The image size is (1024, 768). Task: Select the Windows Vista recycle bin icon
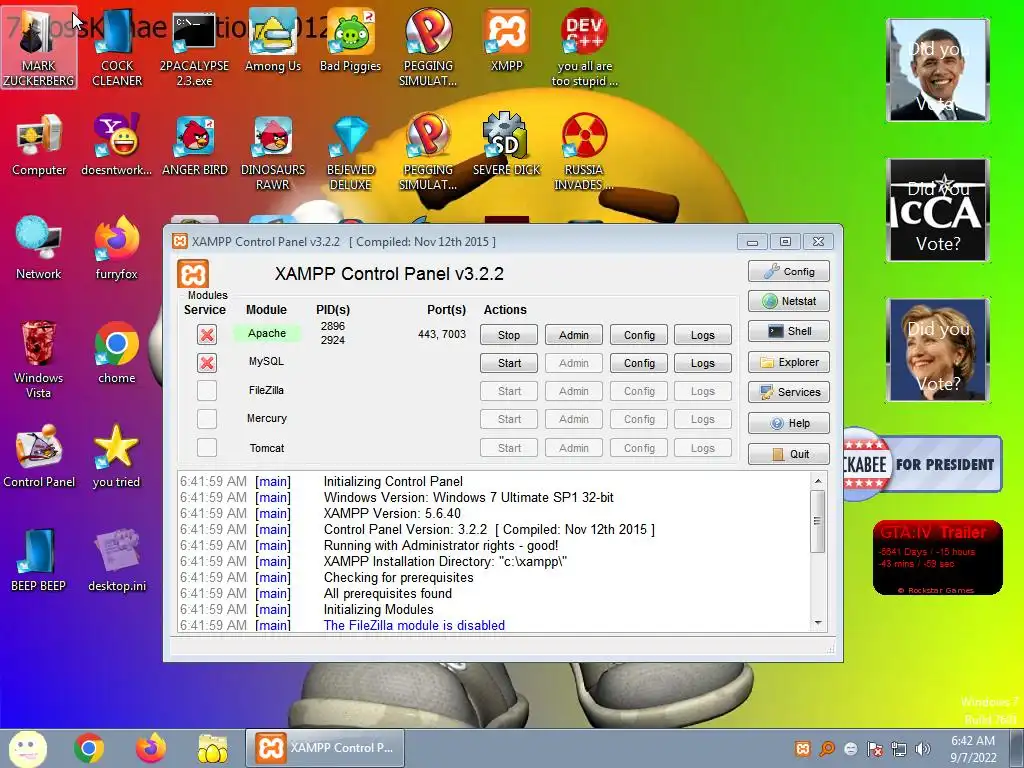(x=39, y=360)
